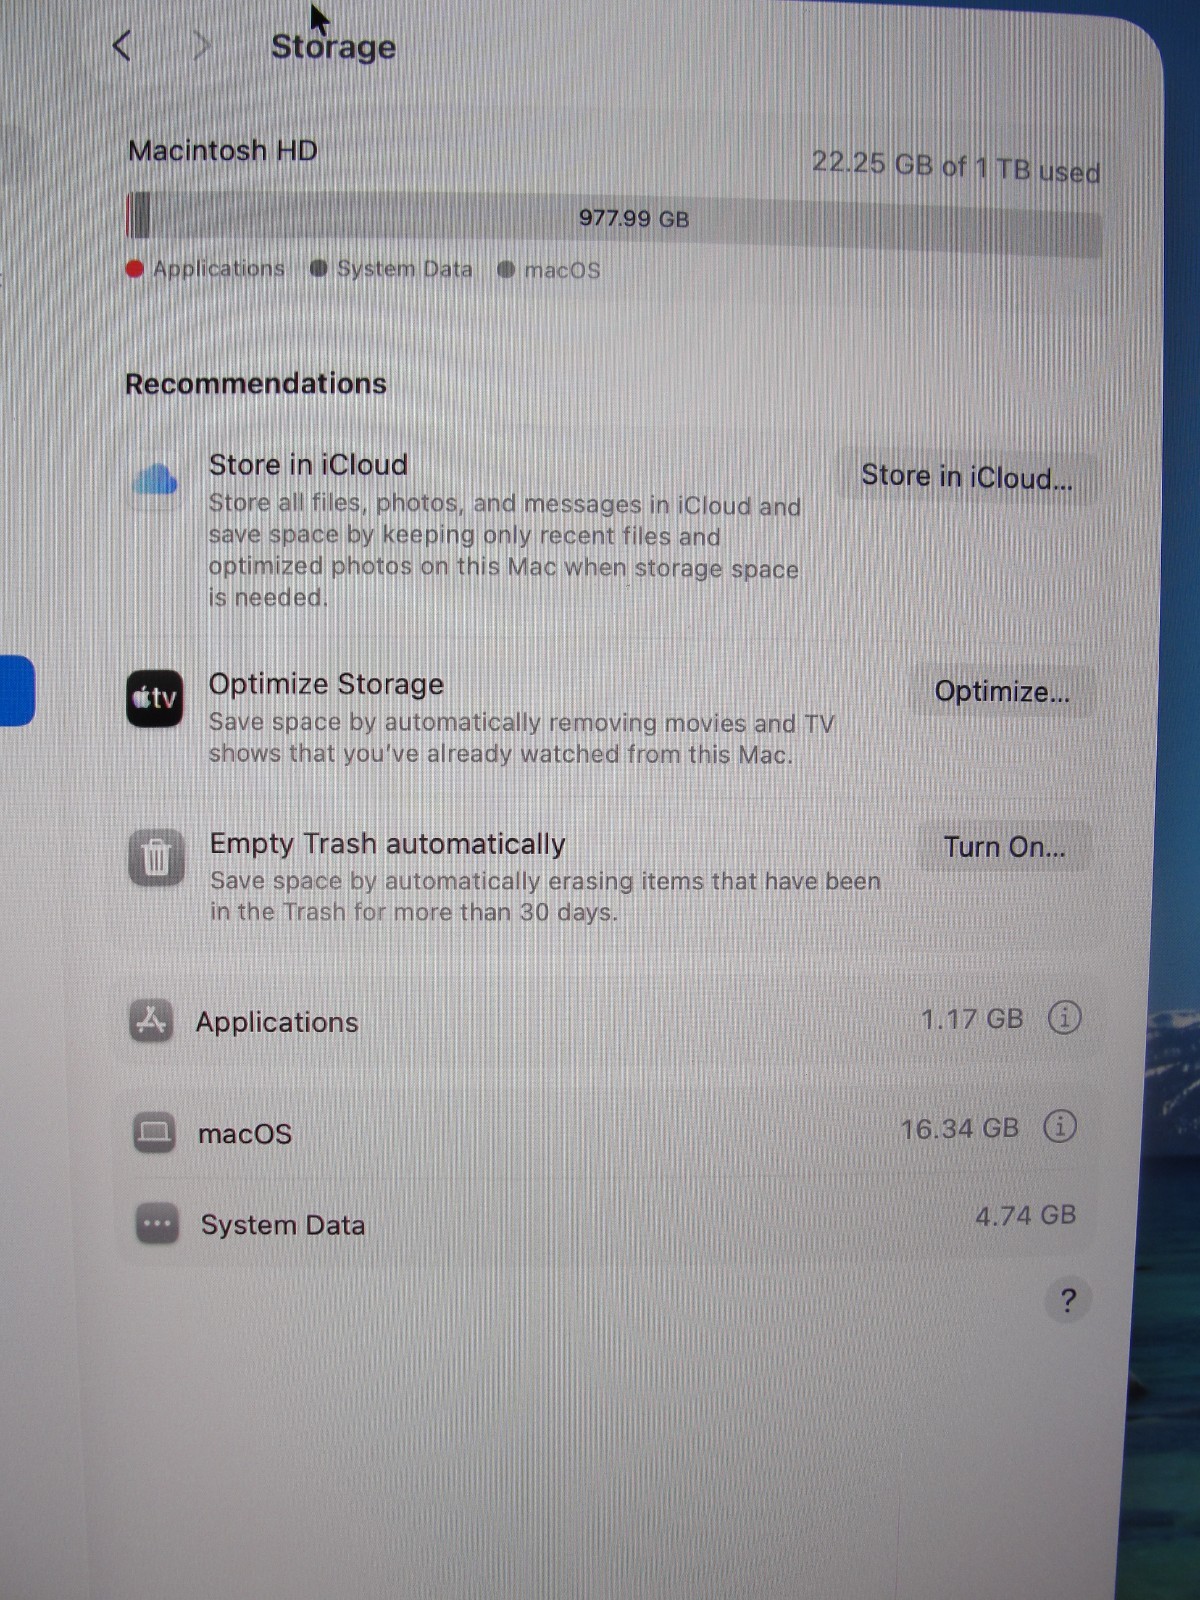The height and width of the screenshot is (1600, 1200).
Task: Click the System Data ellipsis icon
Action: [x=157, y=1223]
